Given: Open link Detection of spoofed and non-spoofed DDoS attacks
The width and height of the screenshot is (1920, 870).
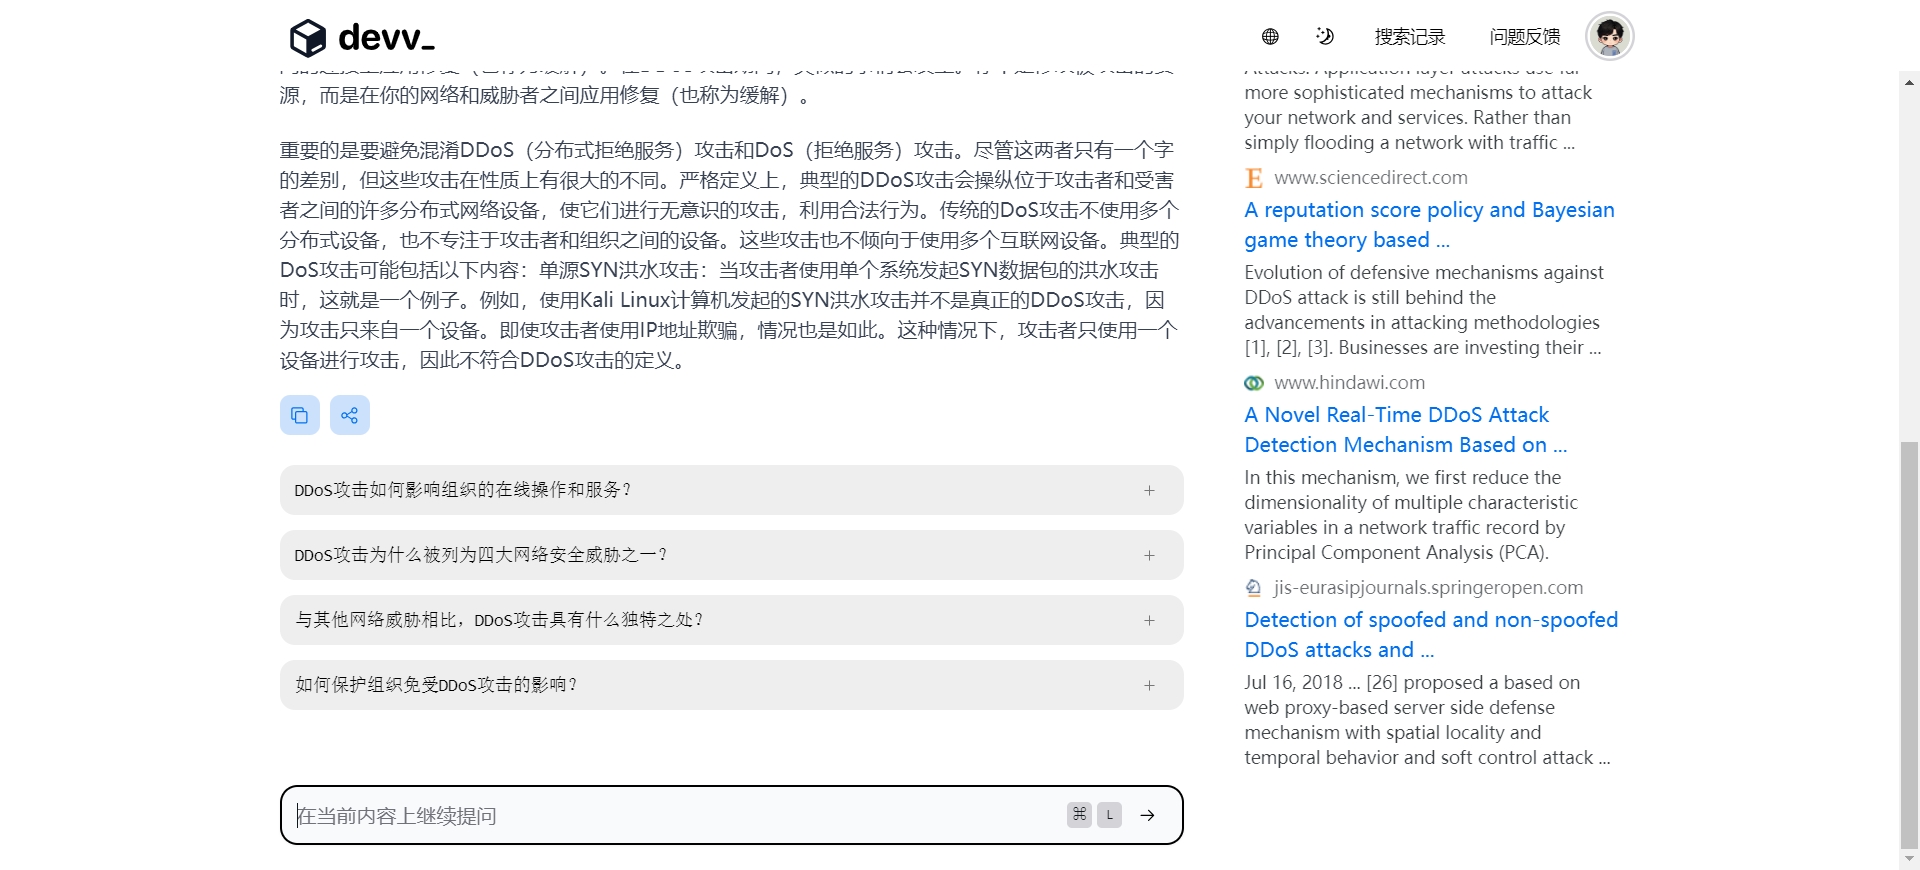Looking at the screenshot, I should coord(1431,635).
